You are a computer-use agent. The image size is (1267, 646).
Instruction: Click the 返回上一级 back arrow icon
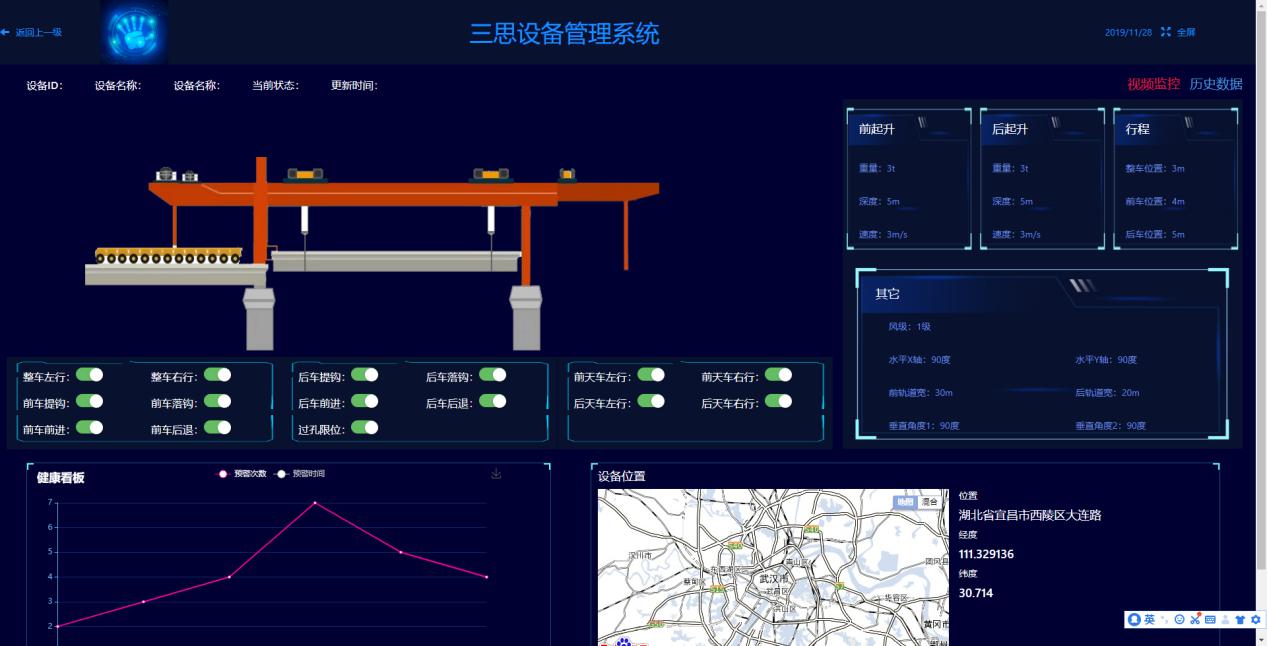tap(5, 32)
